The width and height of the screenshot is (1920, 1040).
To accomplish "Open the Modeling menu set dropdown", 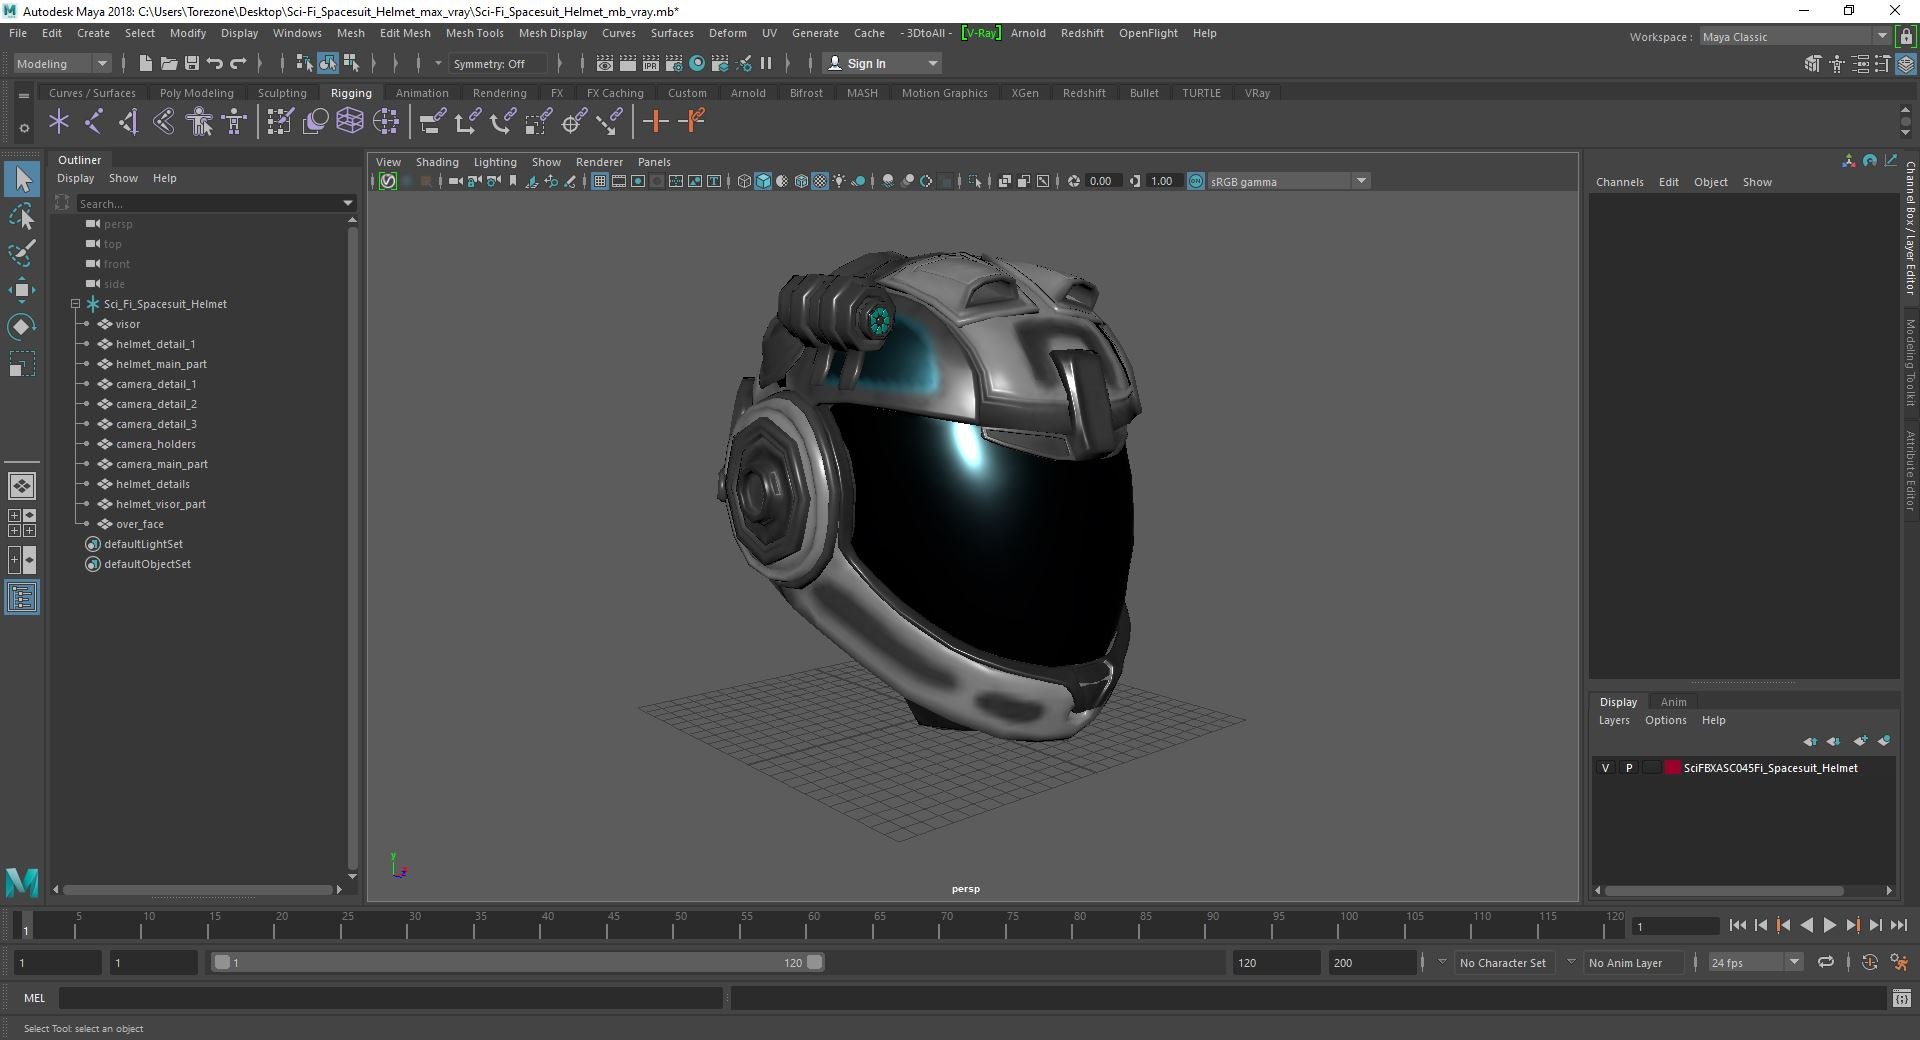I will tap(62, 63).
